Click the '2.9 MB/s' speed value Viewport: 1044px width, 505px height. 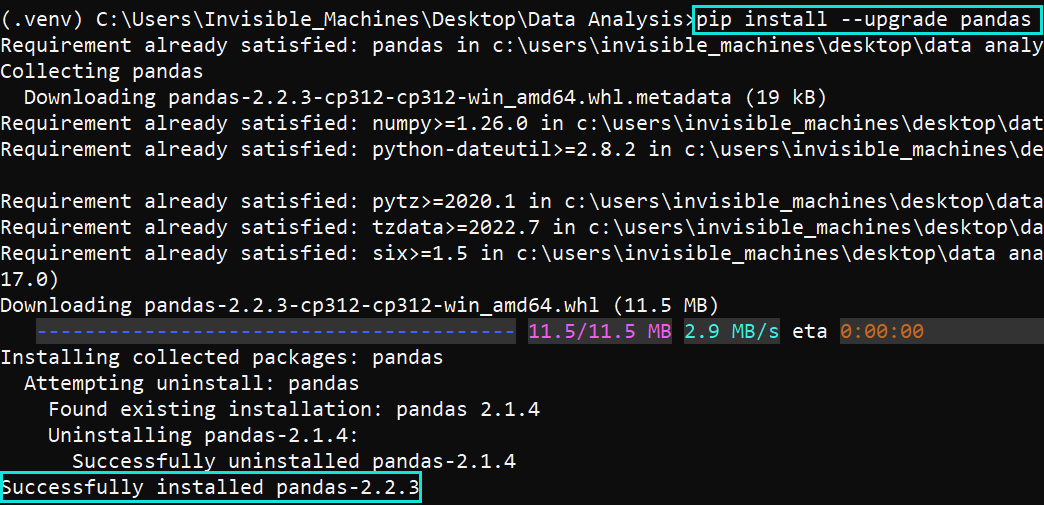(731, 331)
